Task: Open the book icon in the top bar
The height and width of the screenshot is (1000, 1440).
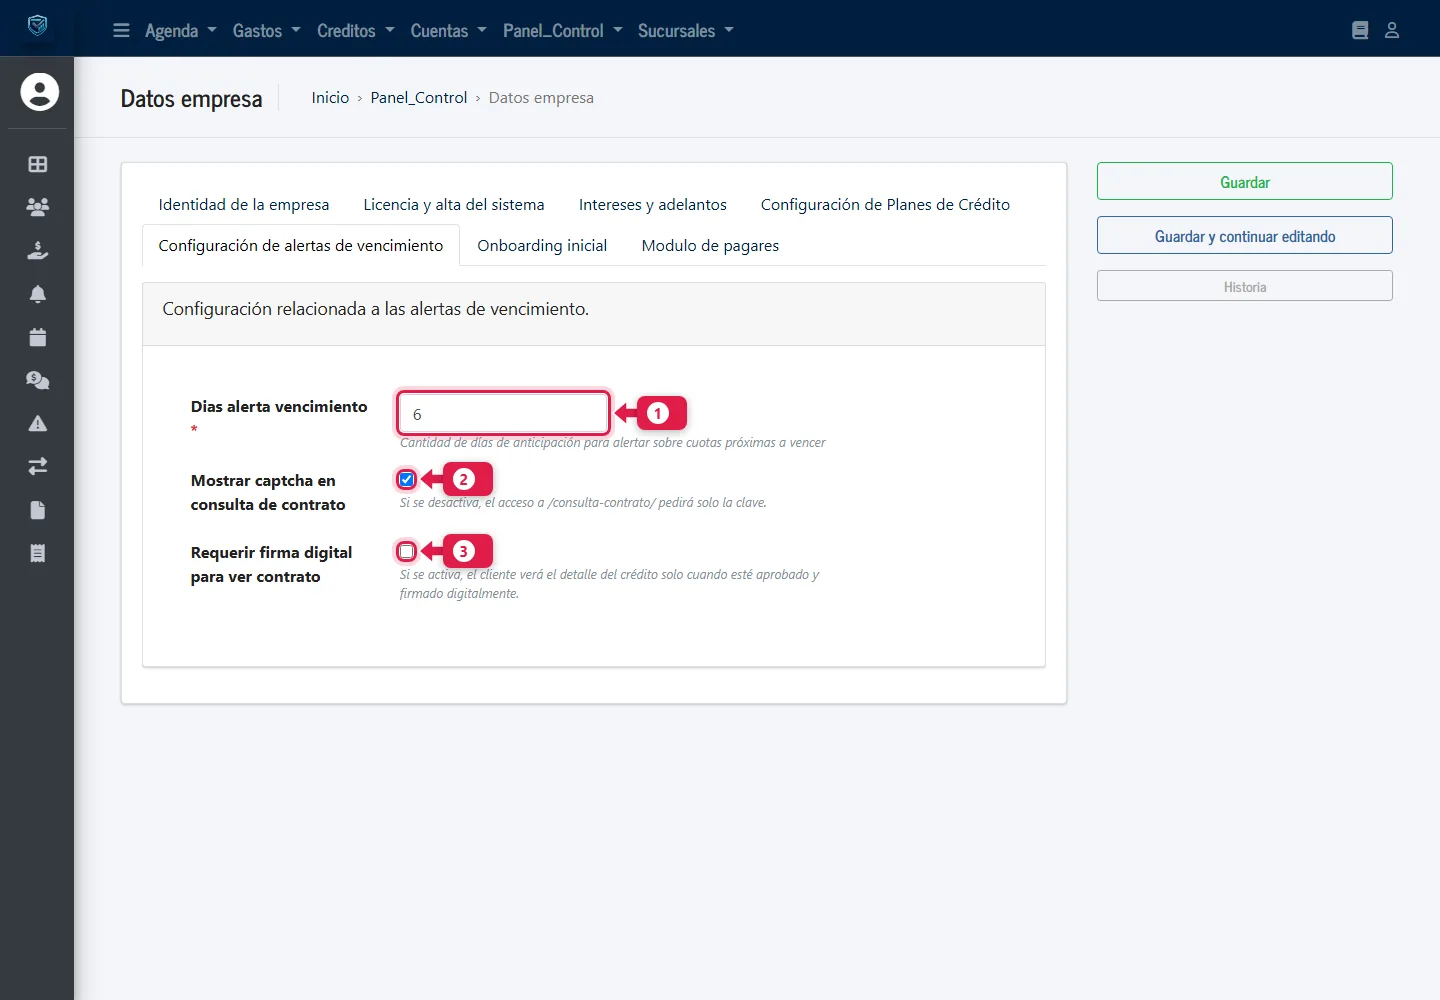Action: [x=1360, y=30]
